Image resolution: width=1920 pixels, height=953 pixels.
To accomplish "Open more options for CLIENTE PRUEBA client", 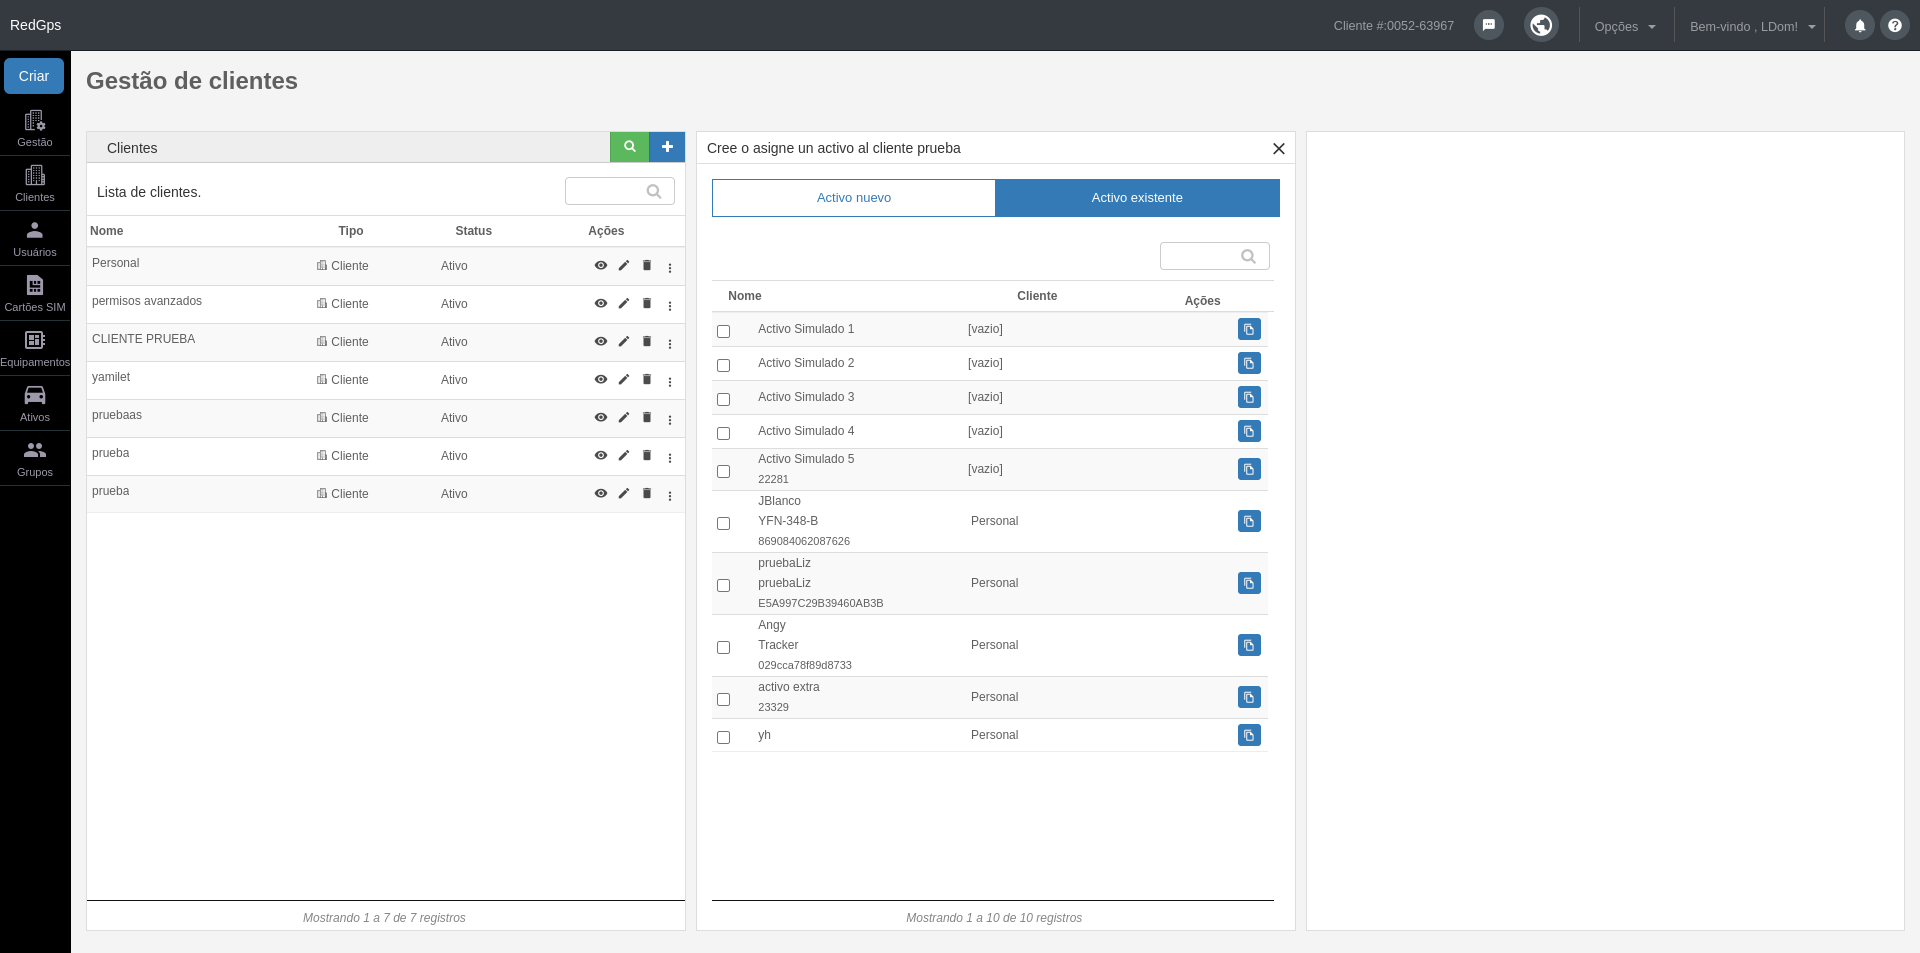I will pos(670,343).
